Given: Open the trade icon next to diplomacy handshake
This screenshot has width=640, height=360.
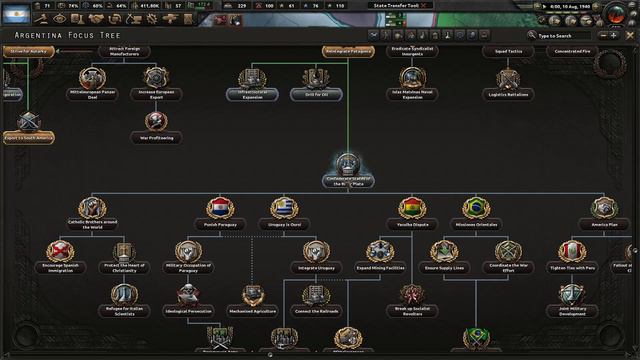Looking at the screenshot, I should (x=115, y=19).
